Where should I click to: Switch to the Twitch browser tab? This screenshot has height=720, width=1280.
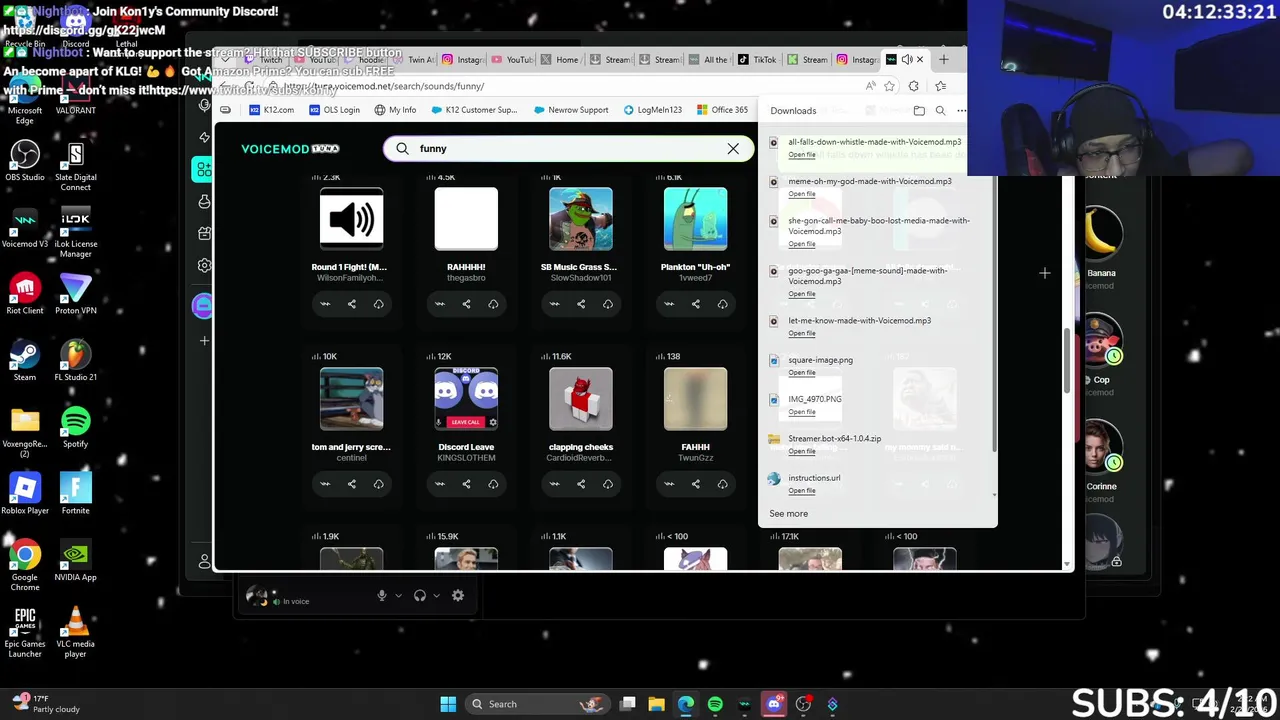(264, 60)
